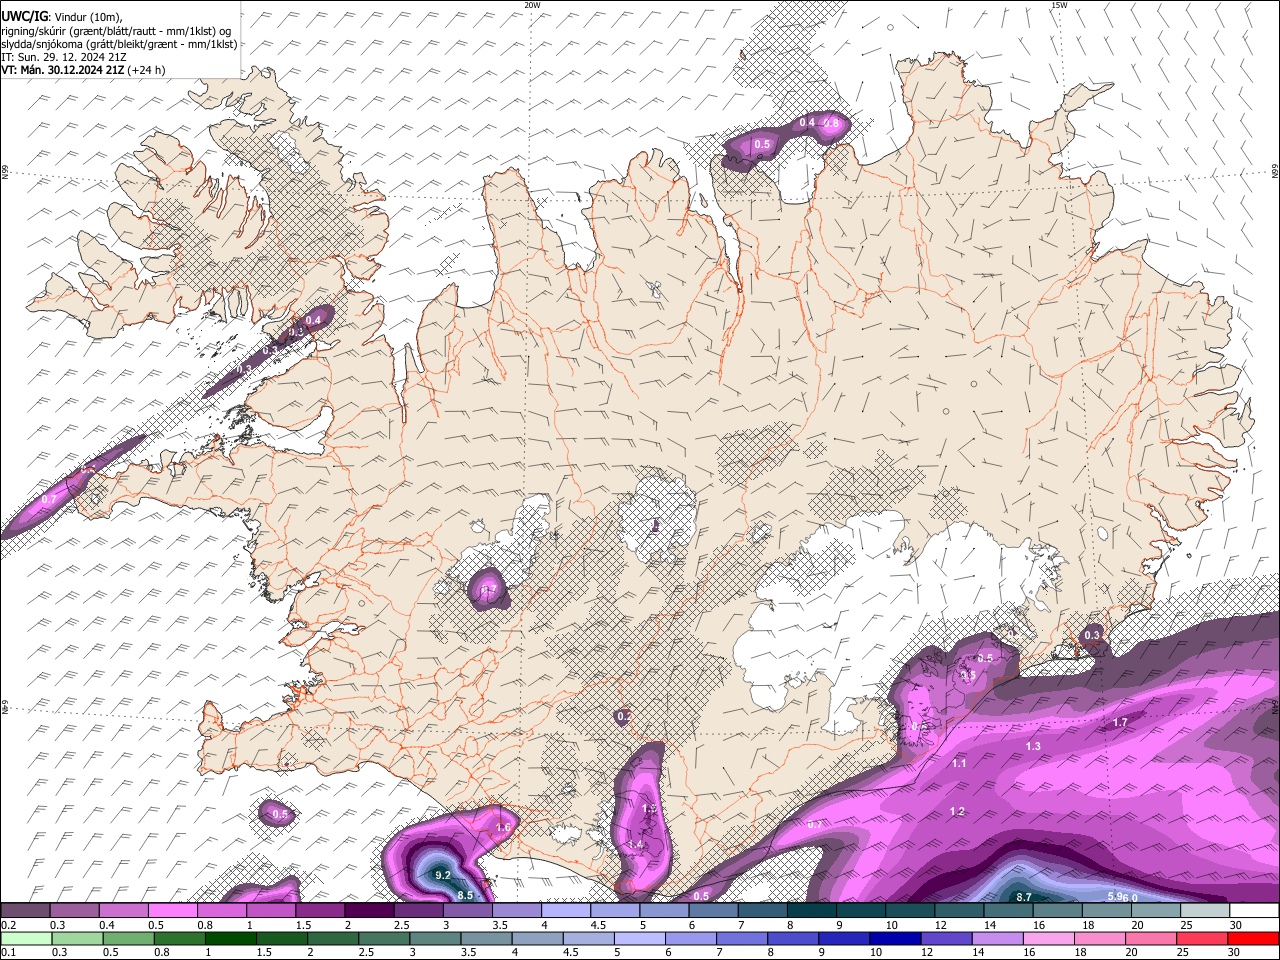
Task: Click the 'IT: Sun. 29. 12. 2024 21Z' line
Action: 64,57
